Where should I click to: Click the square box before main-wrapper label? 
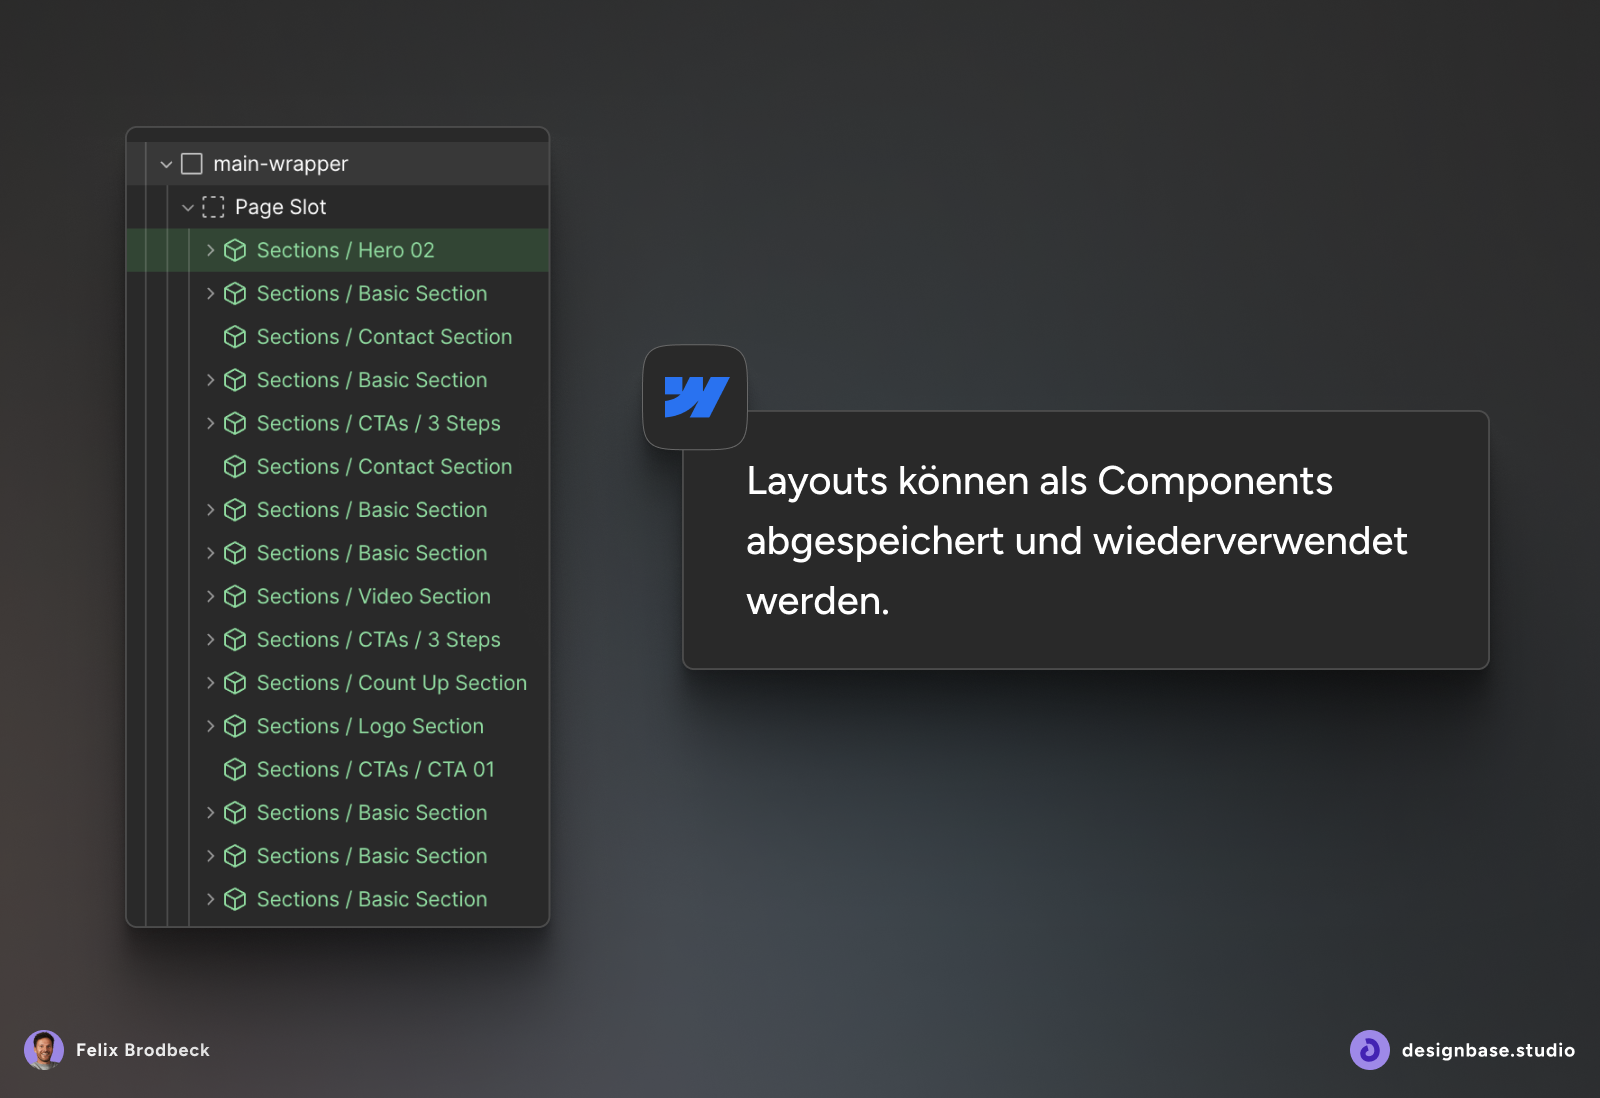[x=190, y=163]
